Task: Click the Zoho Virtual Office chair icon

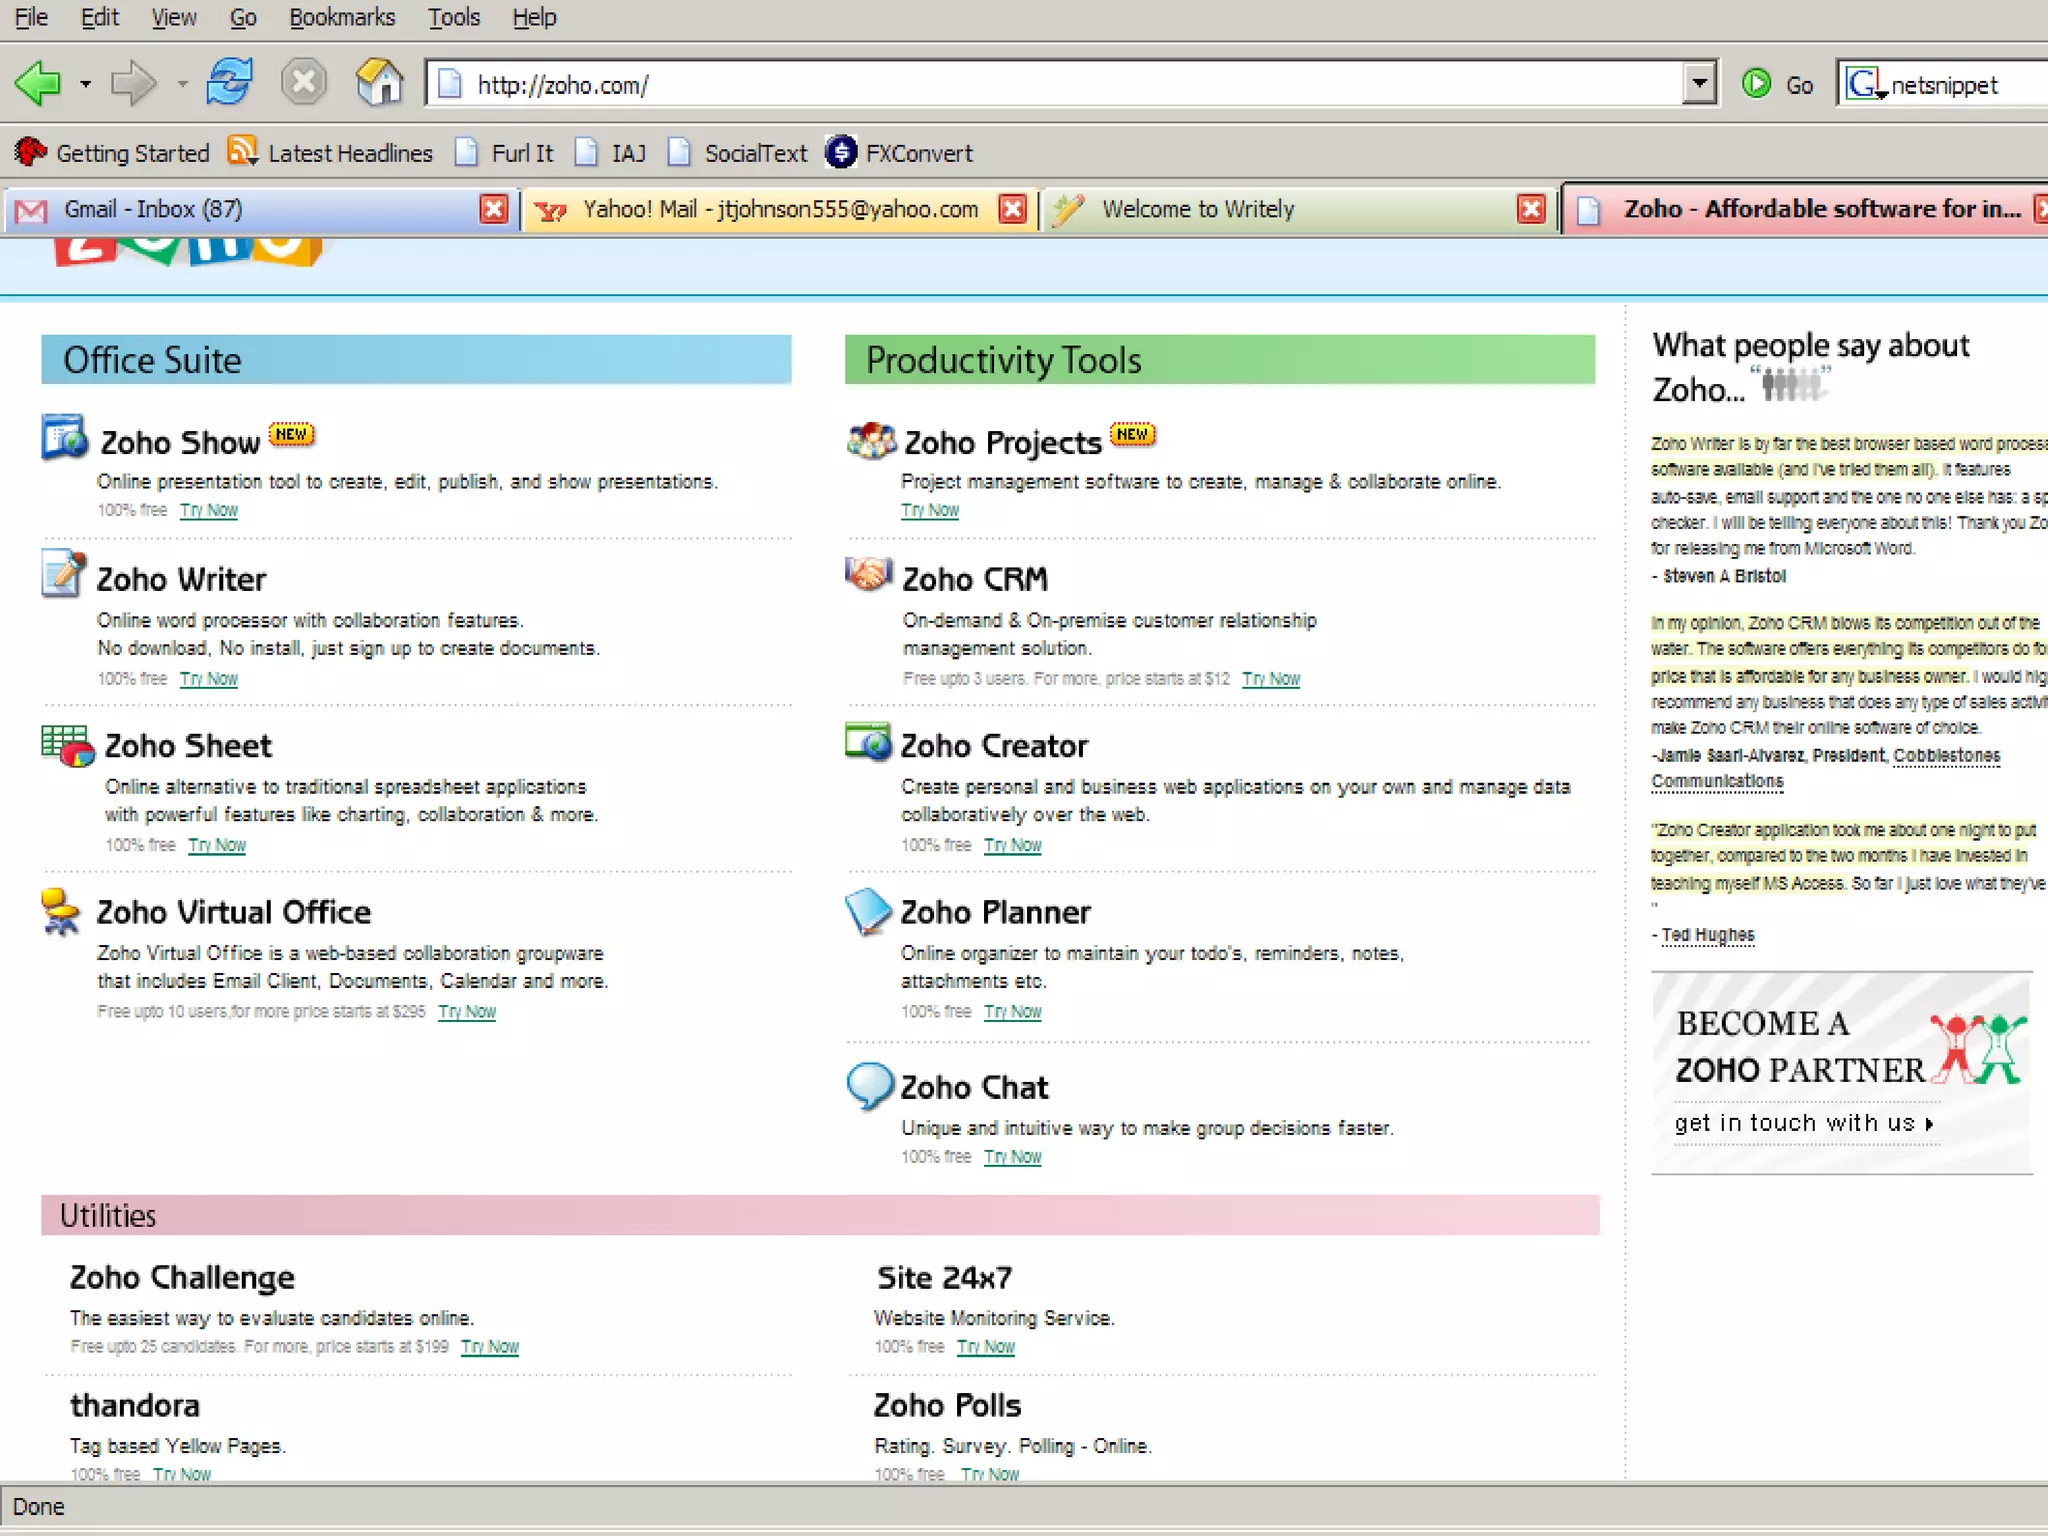Action: tap(61, 912)
